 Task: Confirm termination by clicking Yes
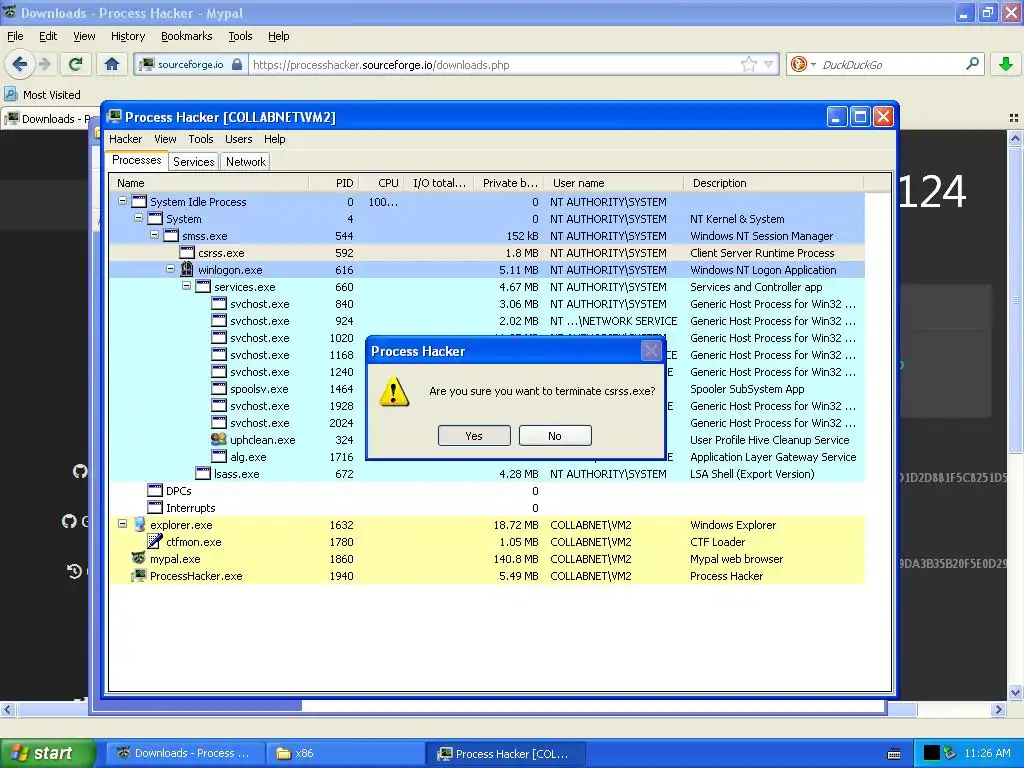coord(474,436)
